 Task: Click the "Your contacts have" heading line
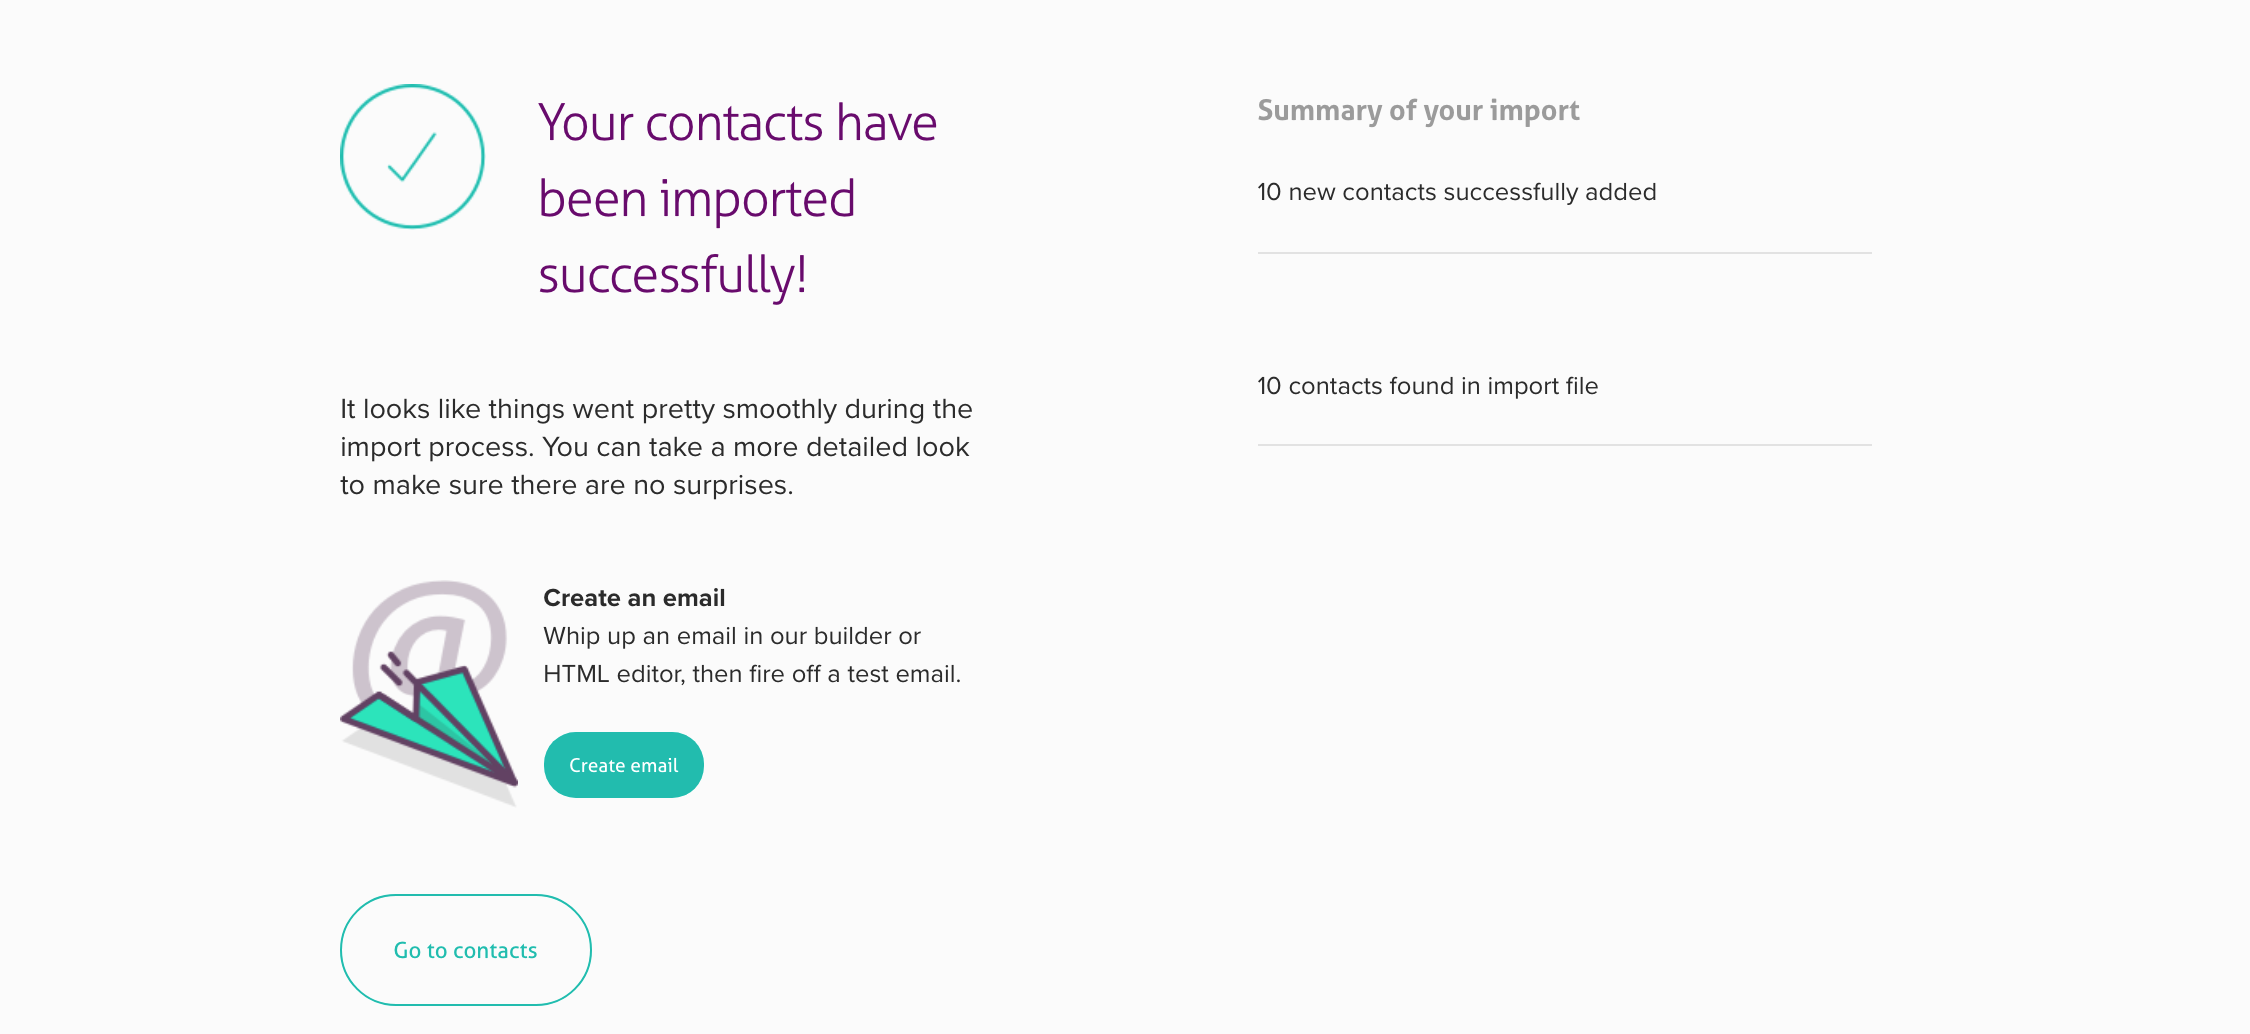pyautogui.click(x=737, y=123)
